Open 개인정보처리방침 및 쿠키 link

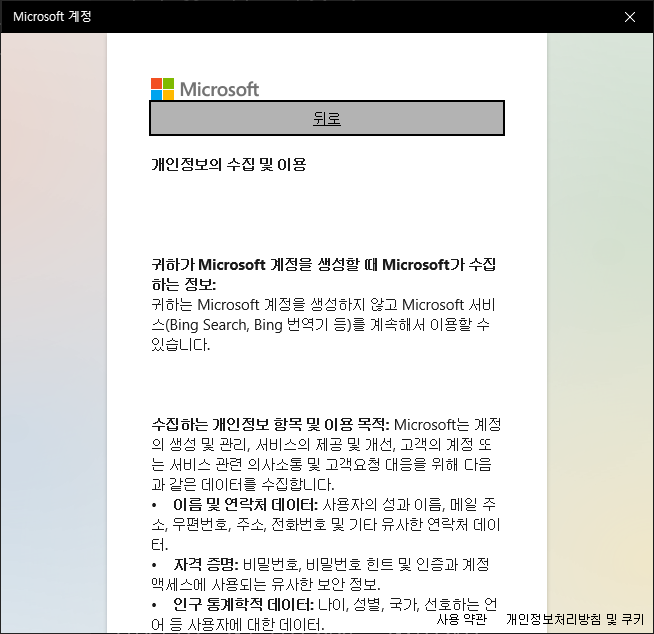(x=575, y=619)
